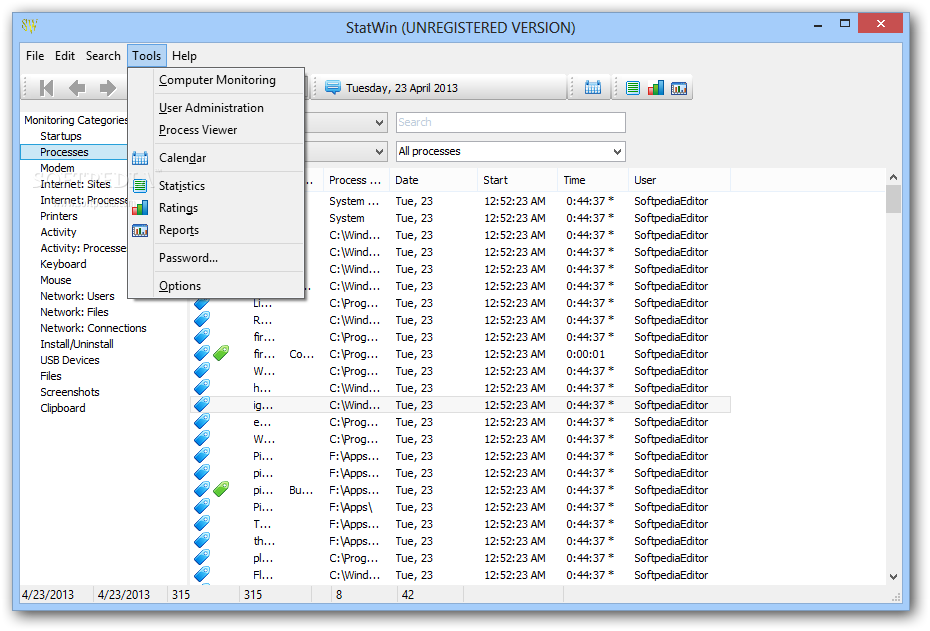Sort by the Start column header

pos(517,180)
